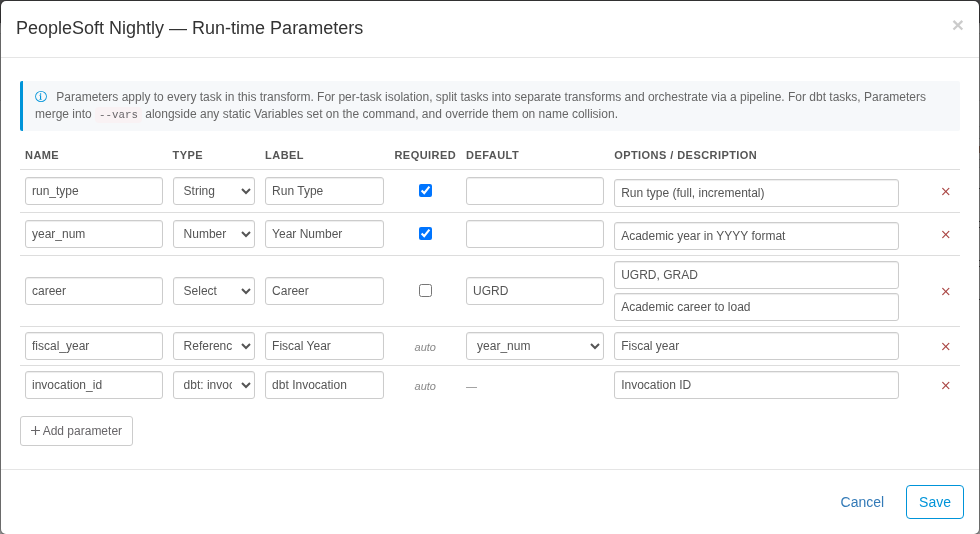980x534 pixels.
Task: Edit the invocation_id name field
Action: point(94,385)
